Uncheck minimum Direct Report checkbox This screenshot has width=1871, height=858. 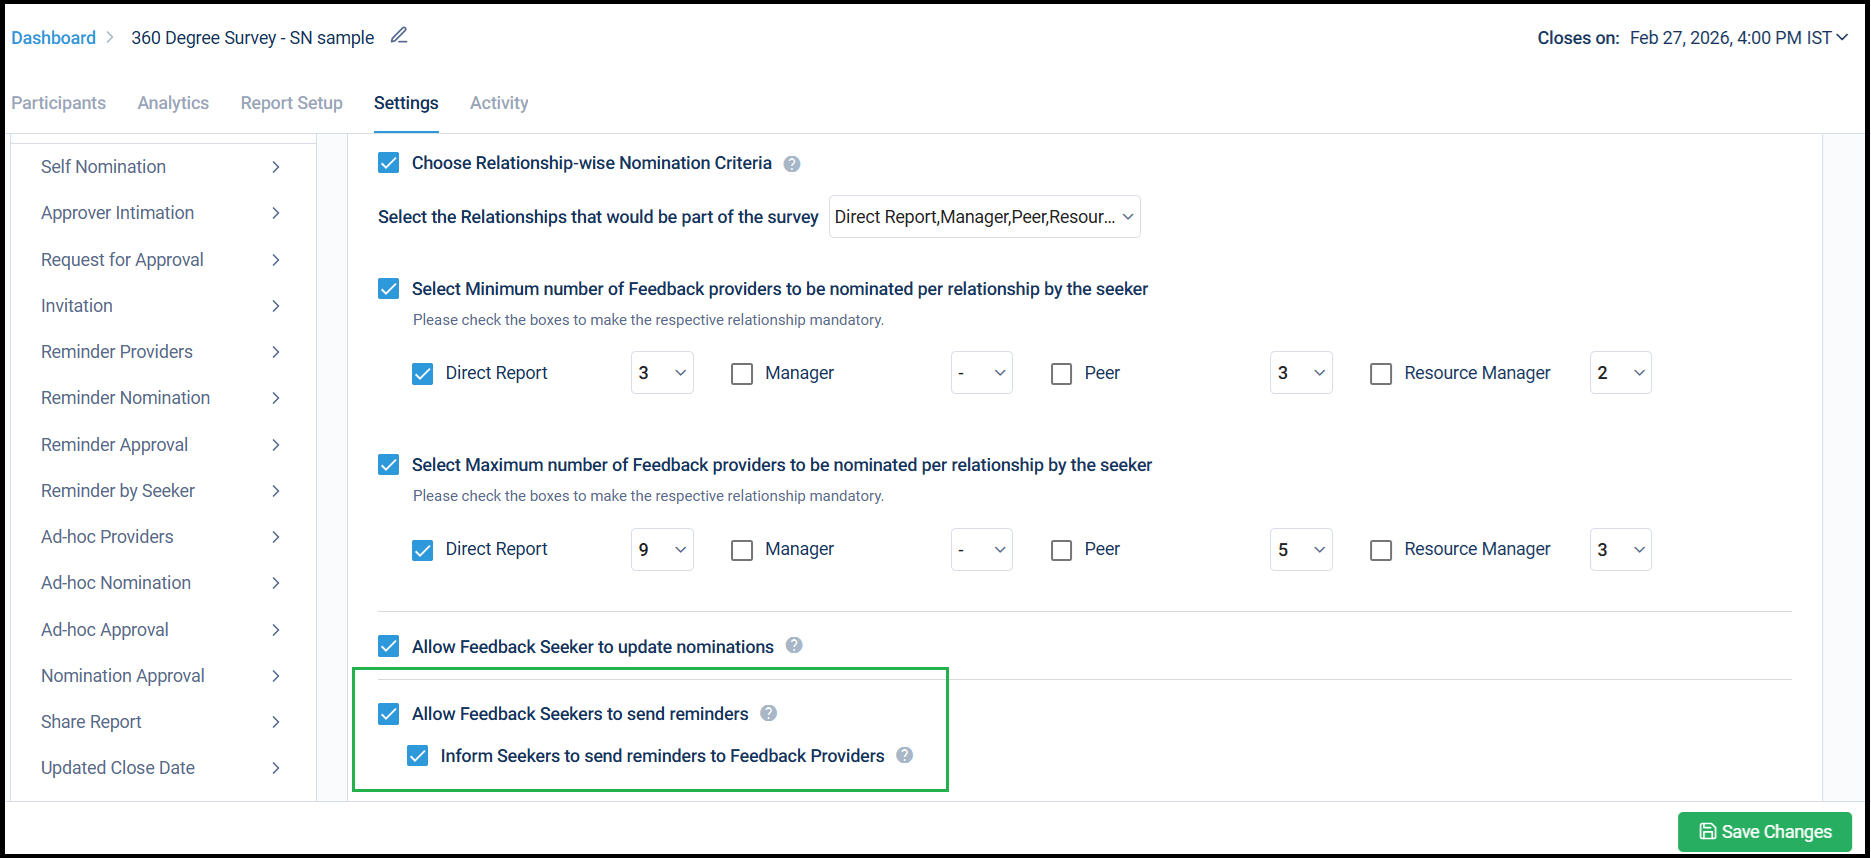click(x=423, y=374)
